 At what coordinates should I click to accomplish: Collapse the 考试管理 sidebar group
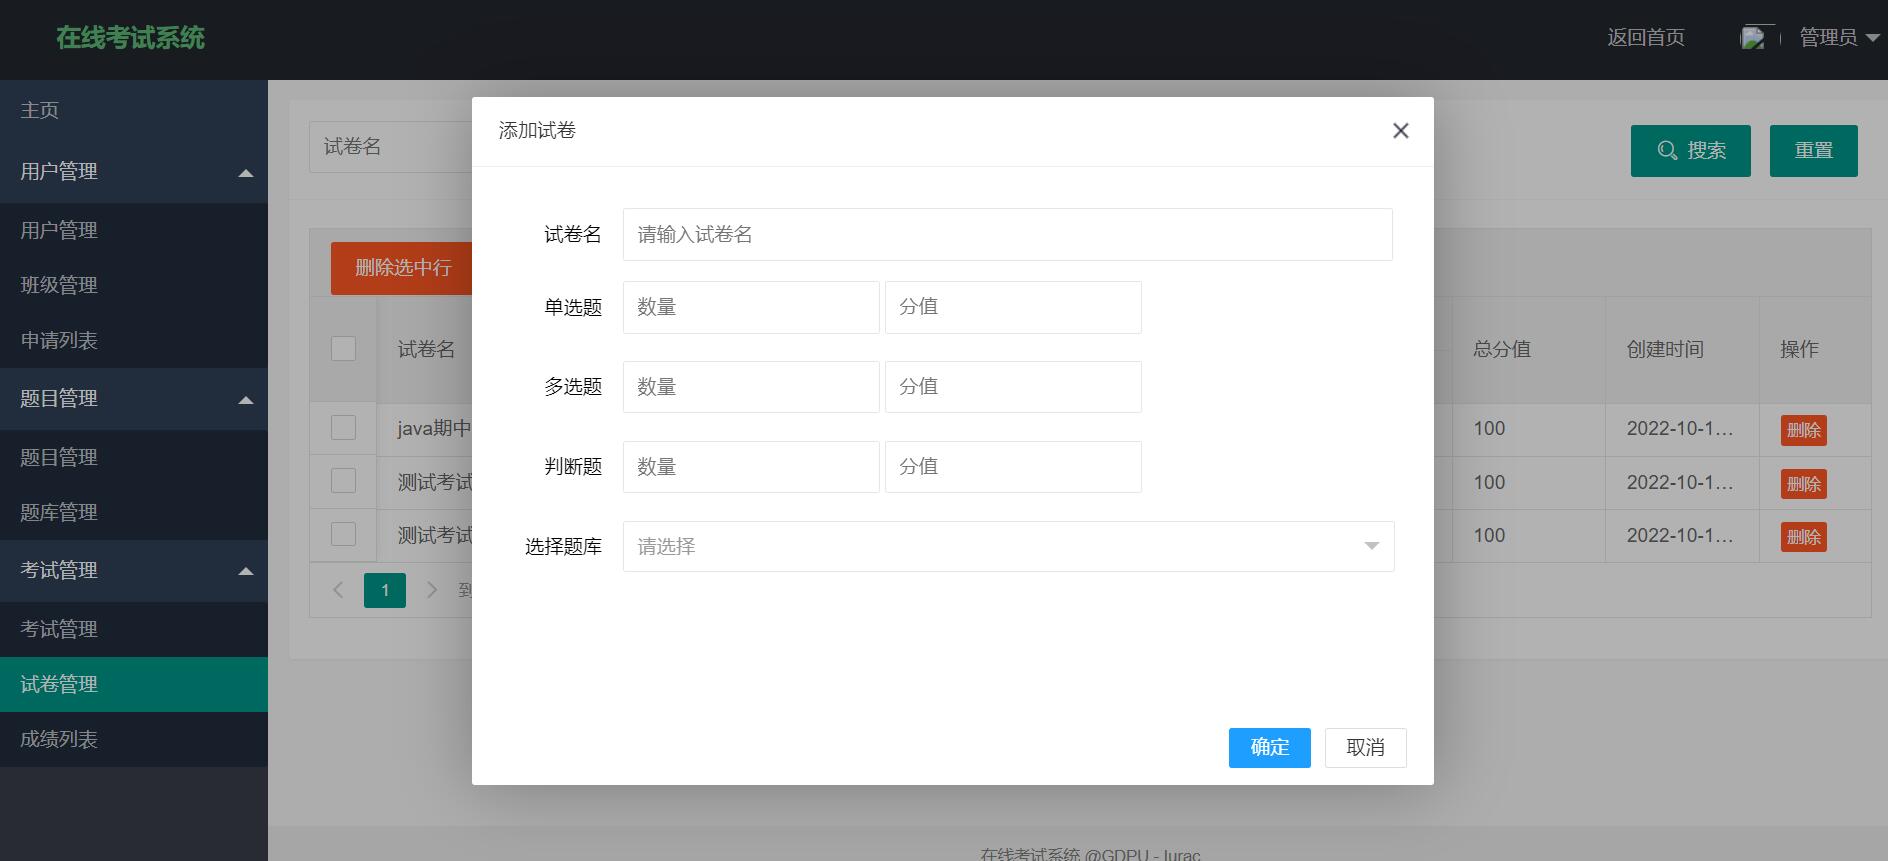click(x=134, y=571)
